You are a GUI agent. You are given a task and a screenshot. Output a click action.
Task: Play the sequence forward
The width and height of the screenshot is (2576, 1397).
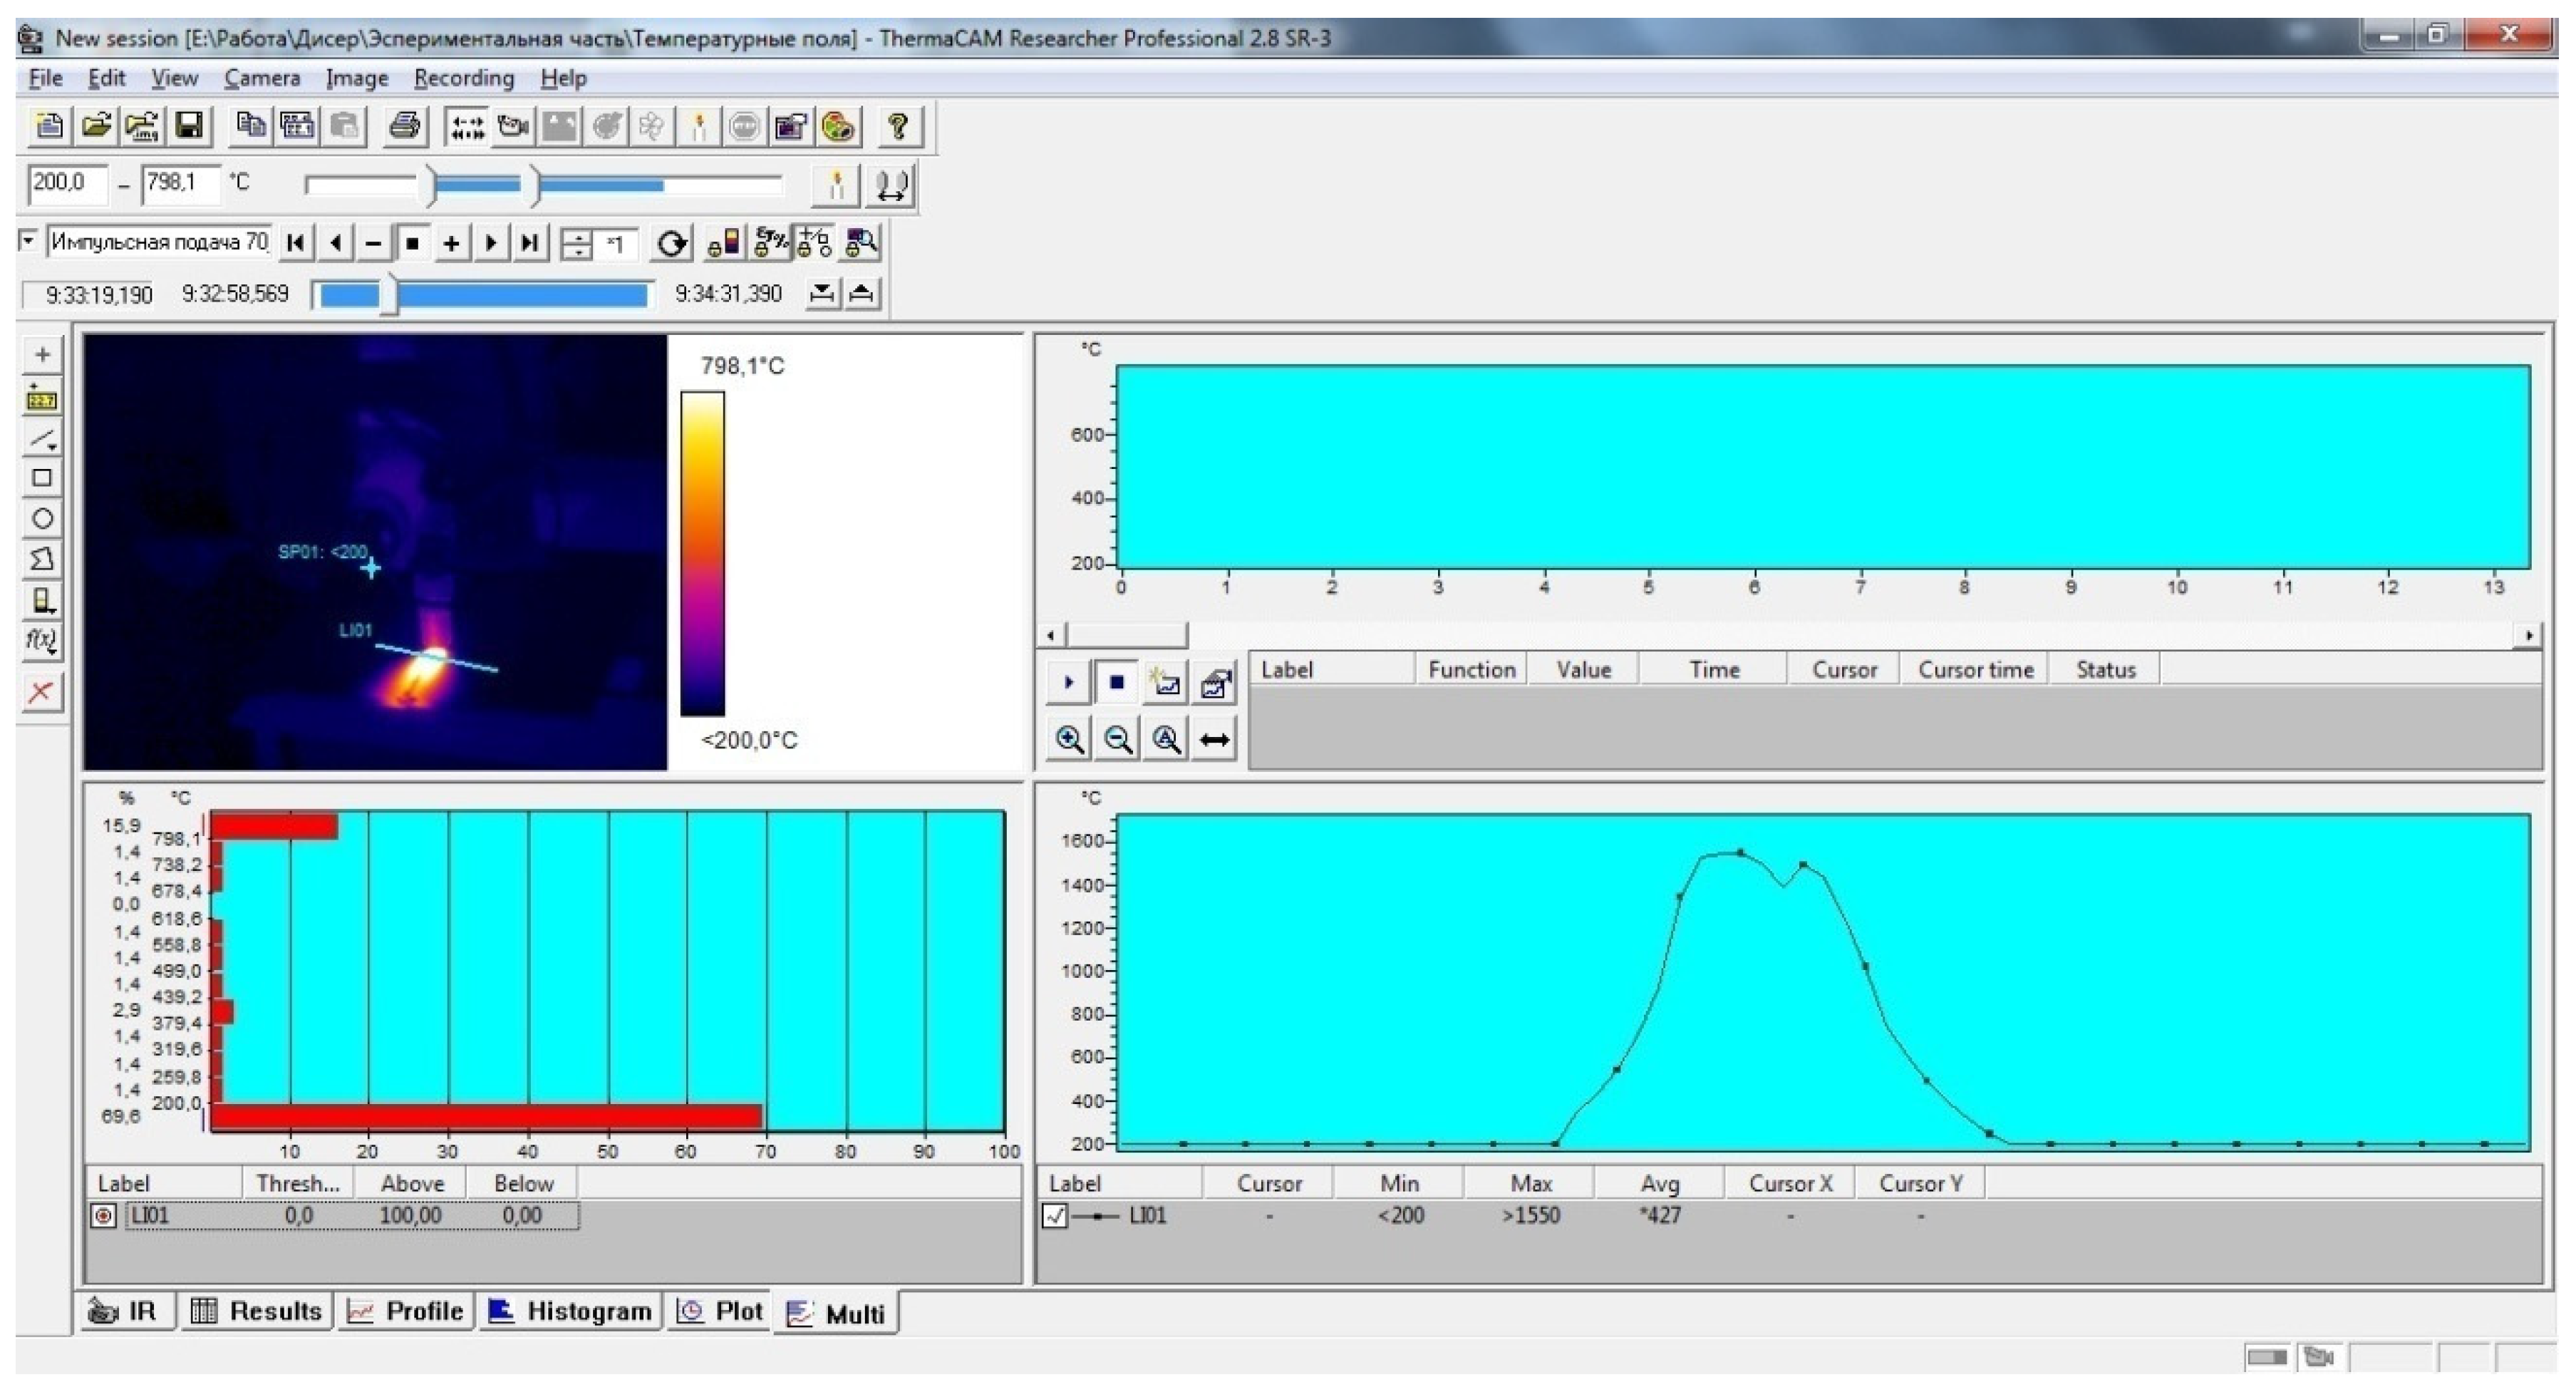[491, 243]
